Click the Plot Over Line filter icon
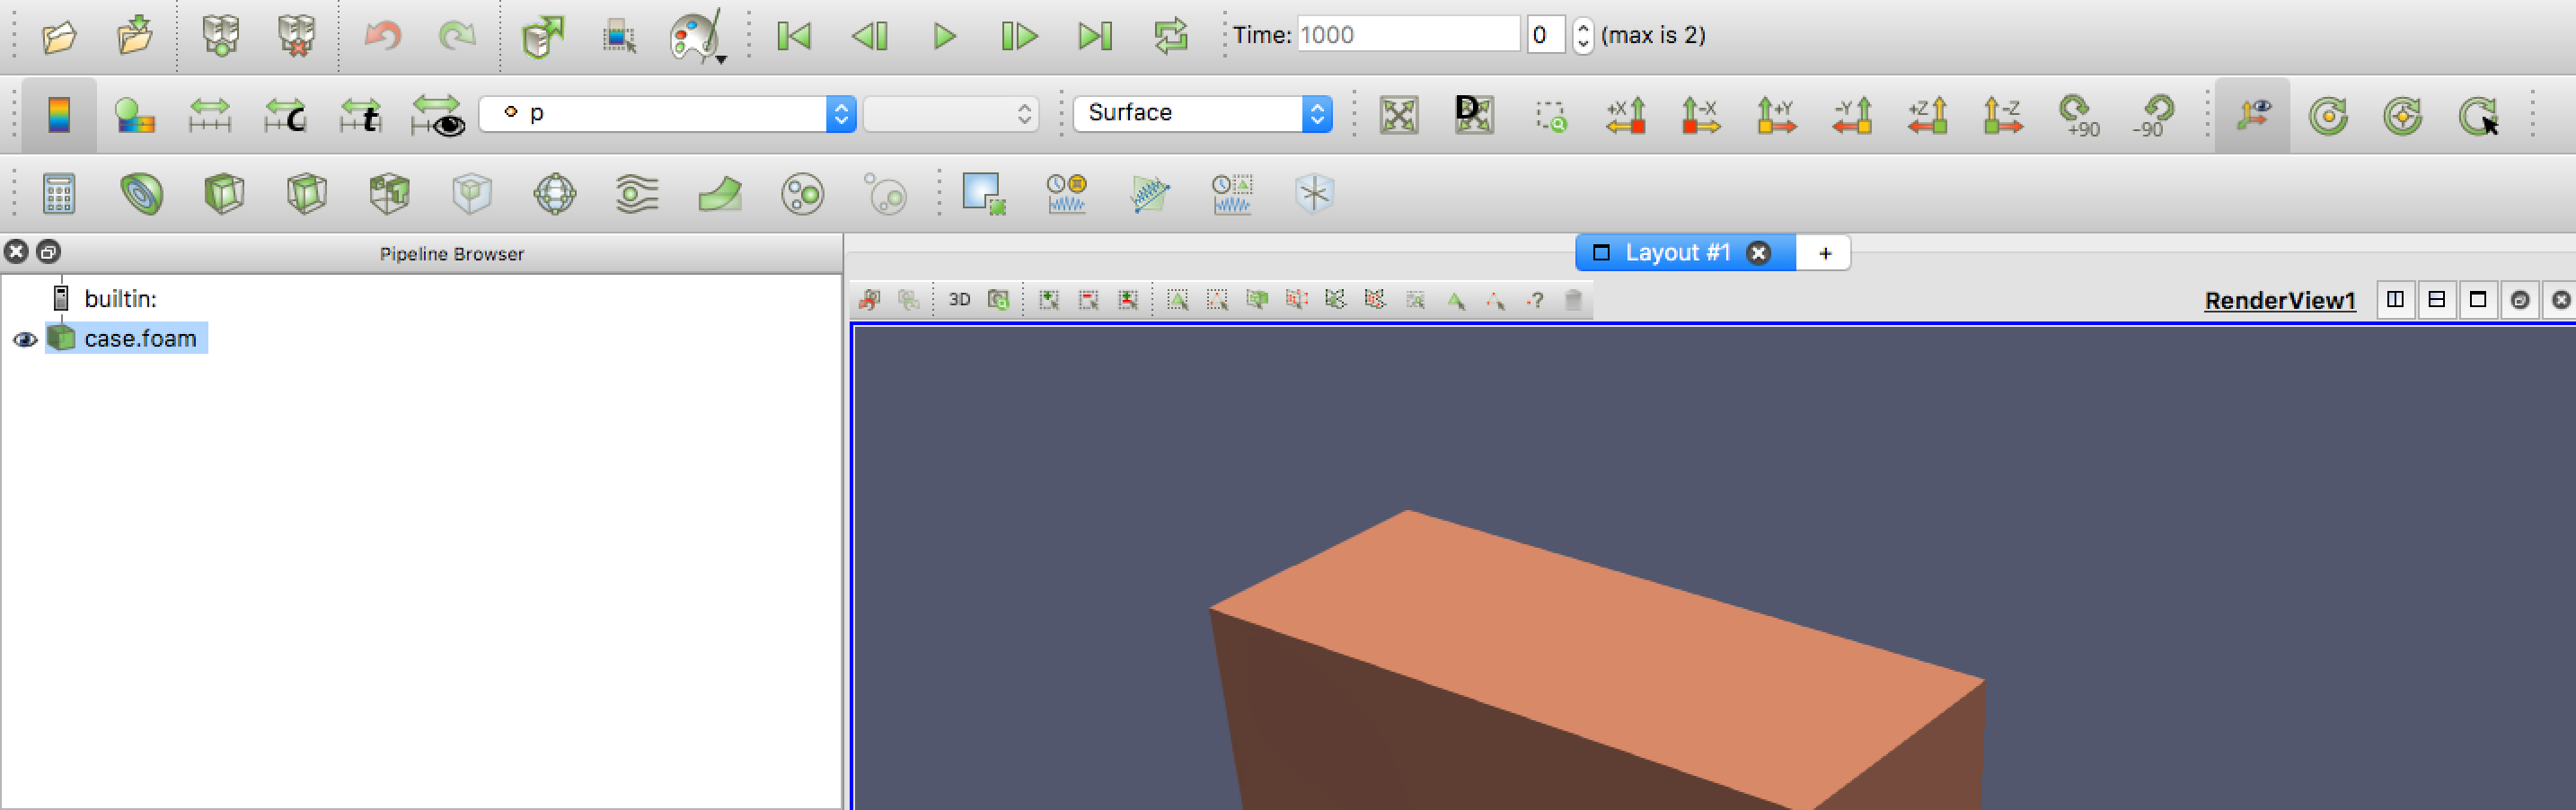 1150,193
